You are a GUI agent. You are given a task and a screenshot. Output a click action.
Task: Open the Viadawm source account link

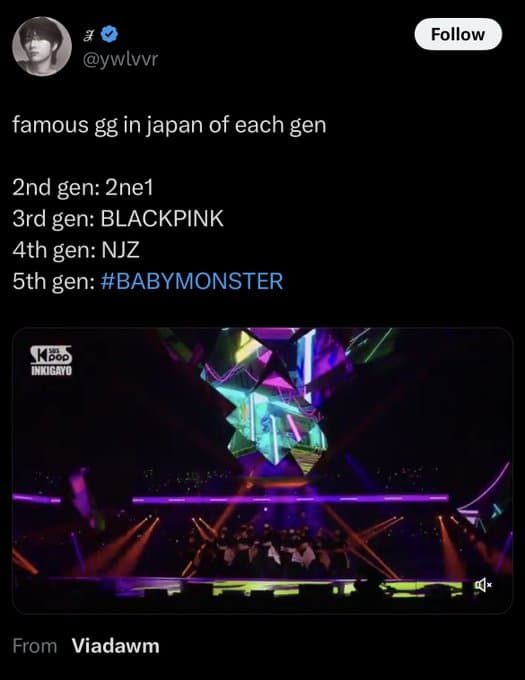115,646
